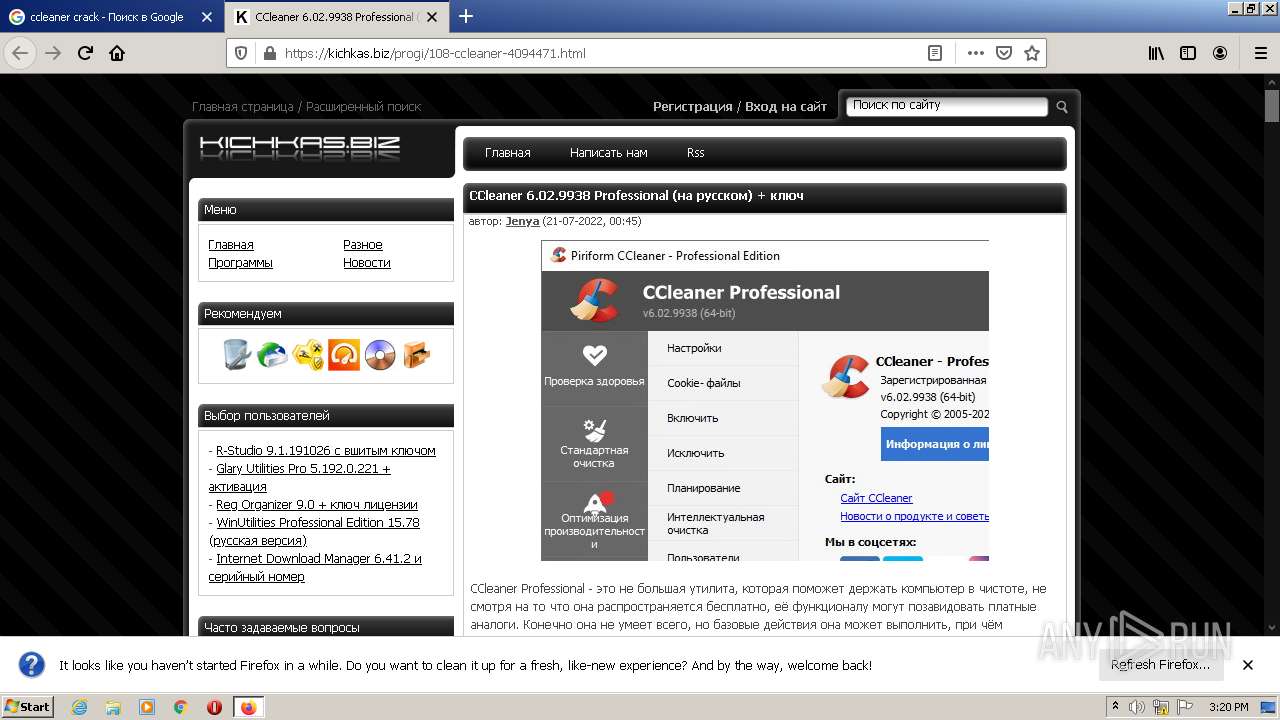This screenshot has width=1280, height=720.
Task: Open a new browser tab
Action: coord(465,16)
